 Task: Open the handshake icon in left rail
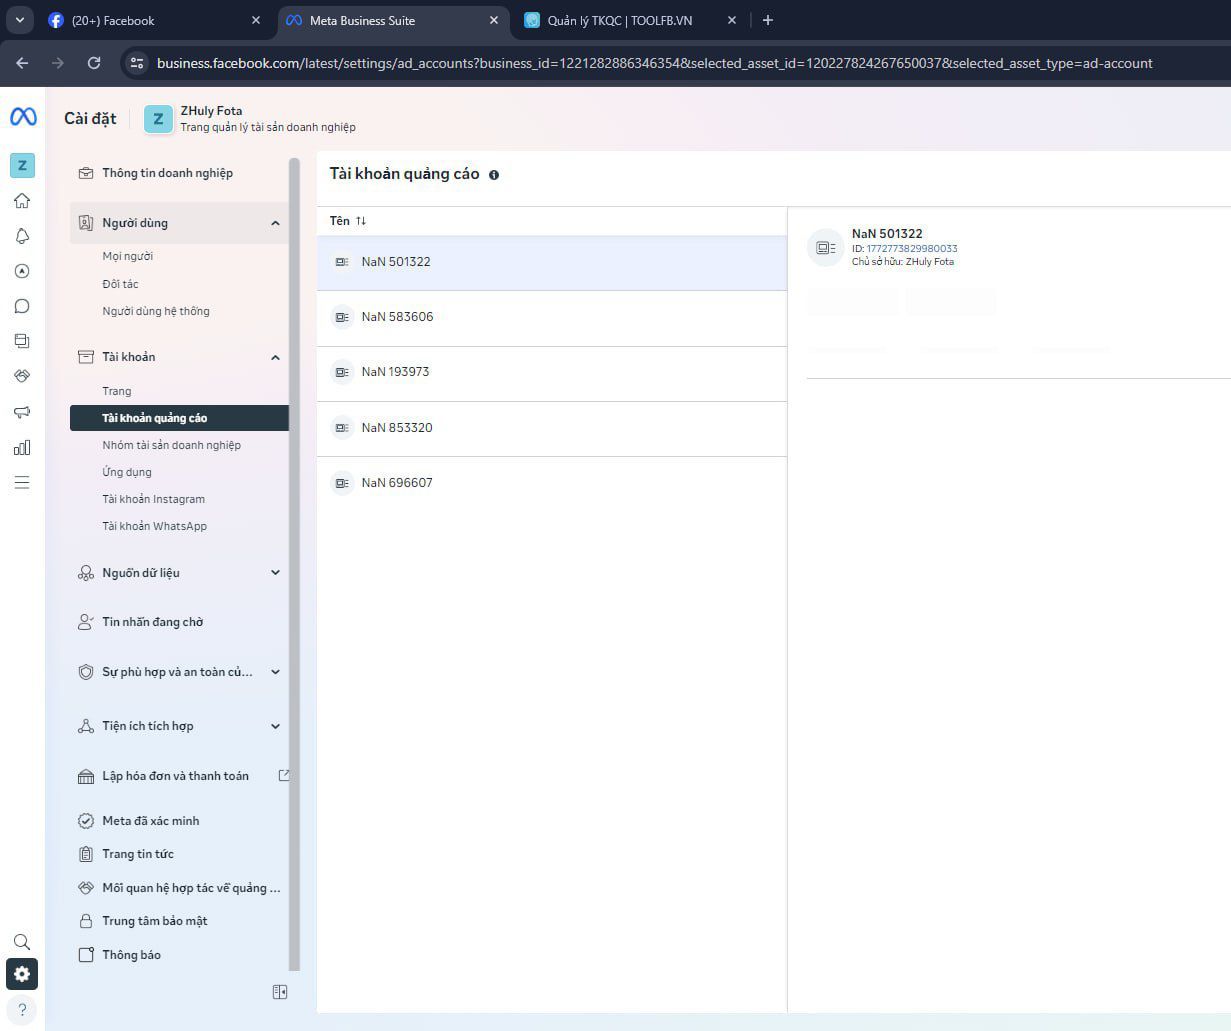pos(22,376)
